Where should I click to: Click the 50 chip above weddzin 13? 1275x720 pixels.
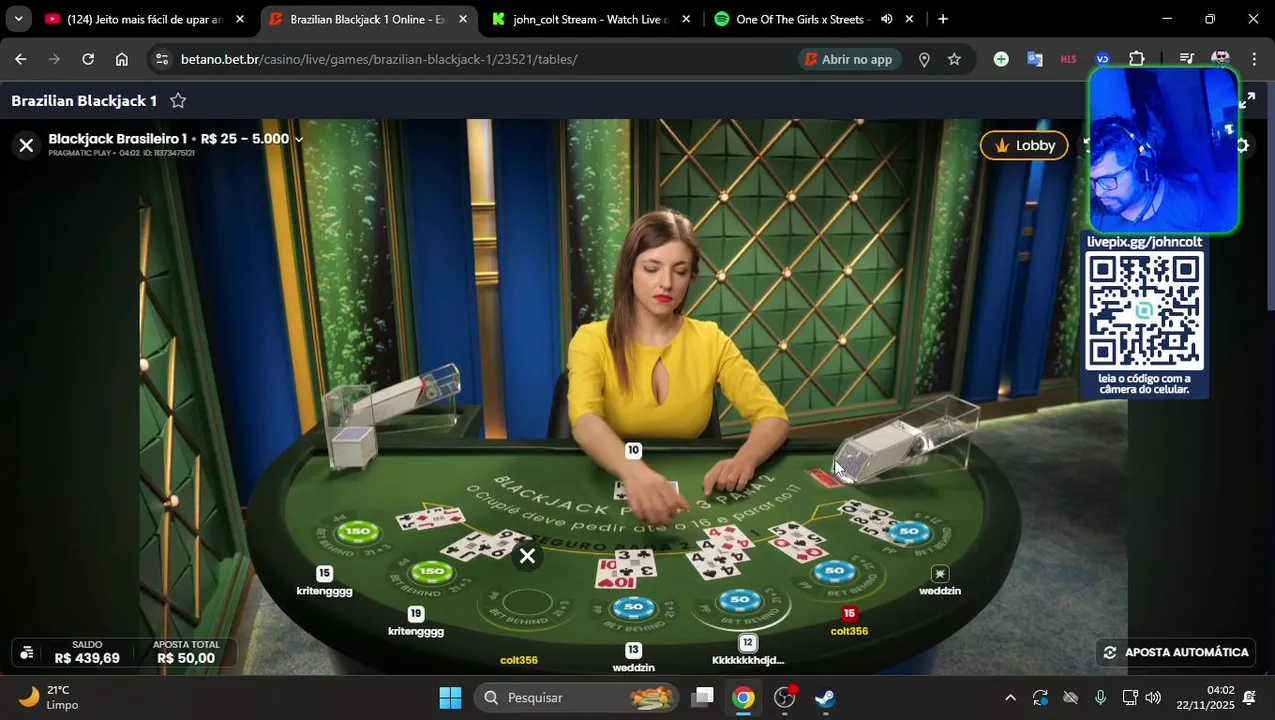pos(633,607)
